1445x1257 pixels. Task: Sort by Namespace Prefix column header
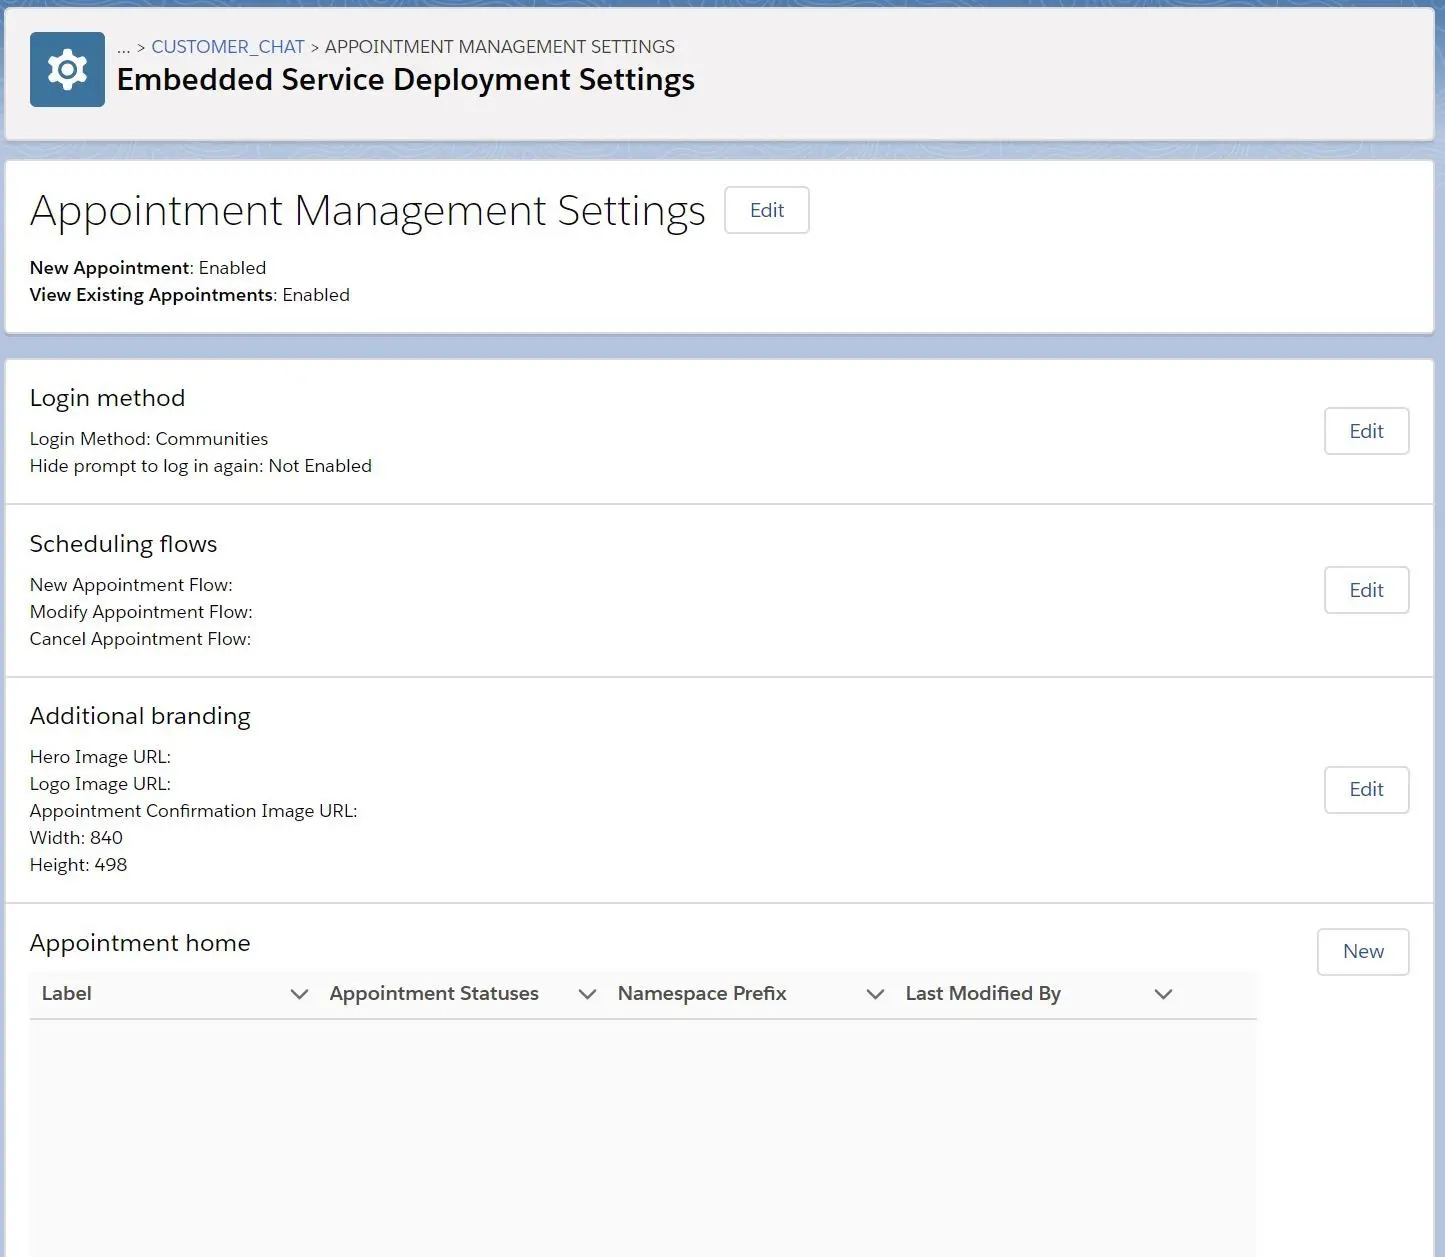(x=702, y=993)
